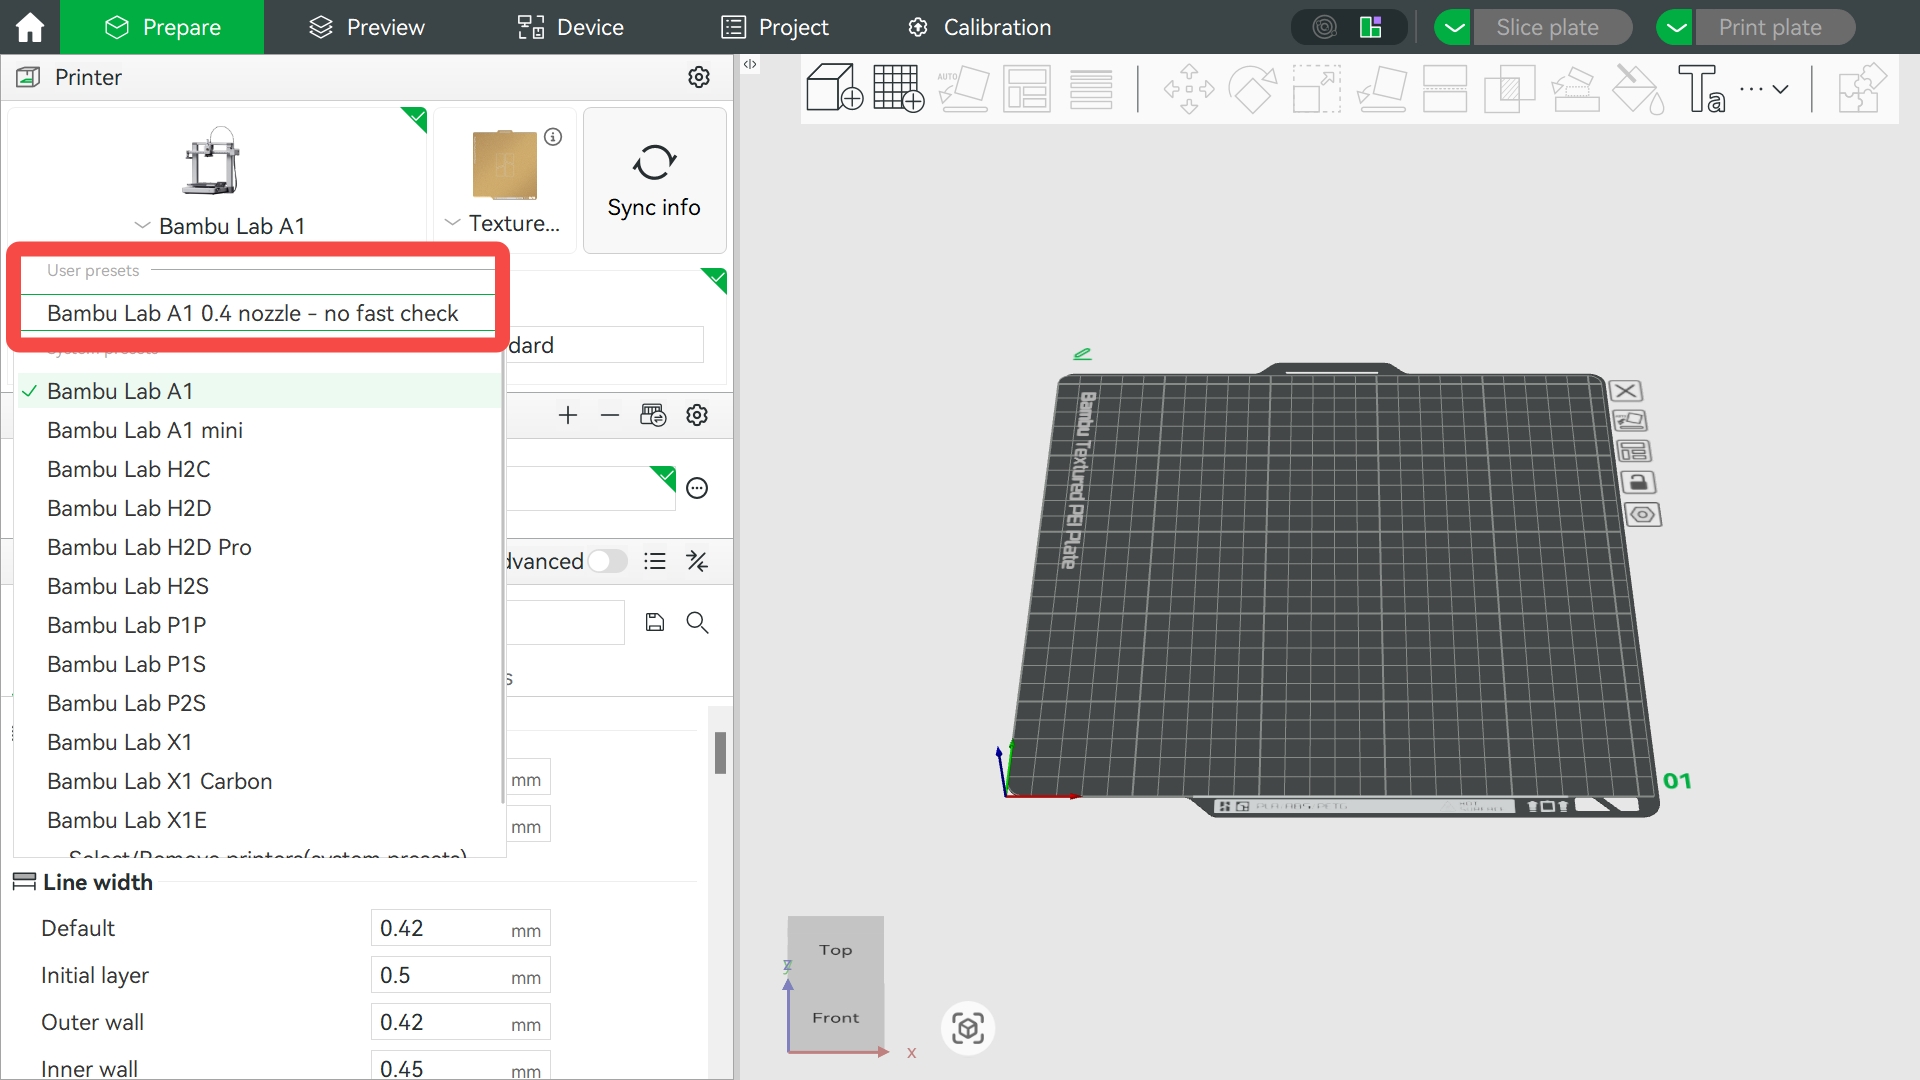Click the plate close X icon

tap(1626, 391)
